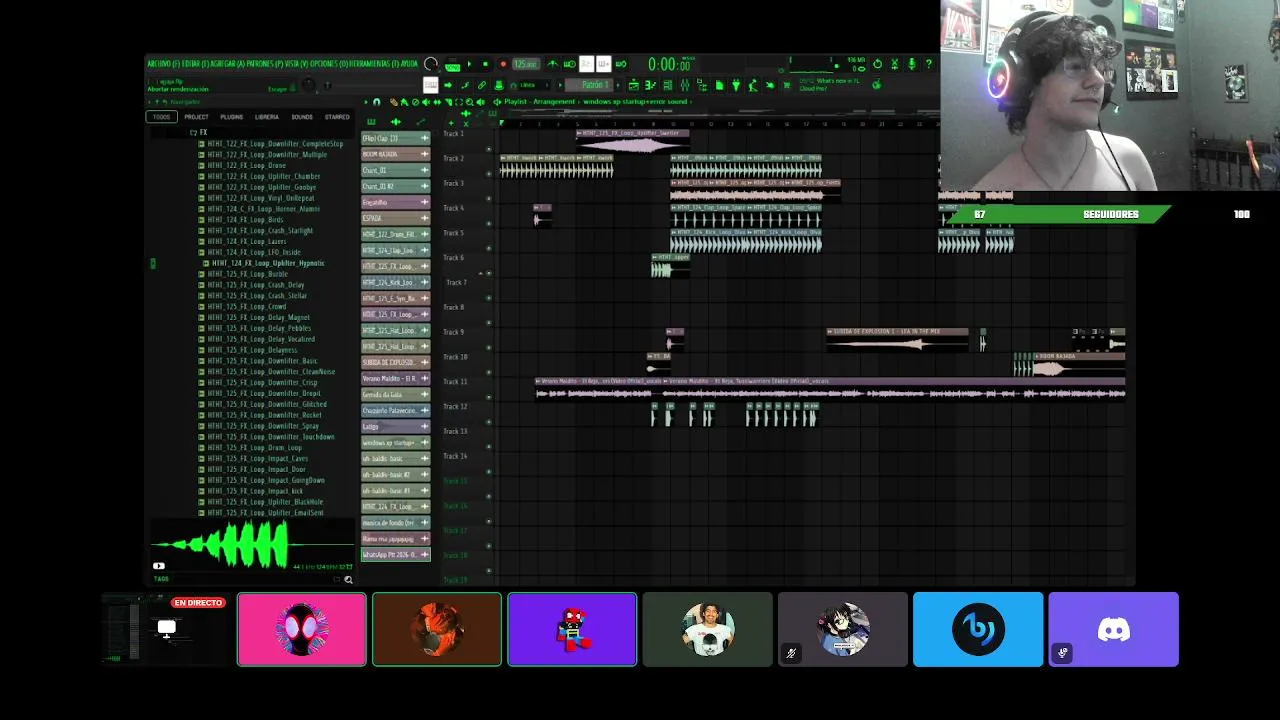Select the playlist pencil draw tool
The height and width of the screenshot is (720, 1280).
(x=394, y=102)
